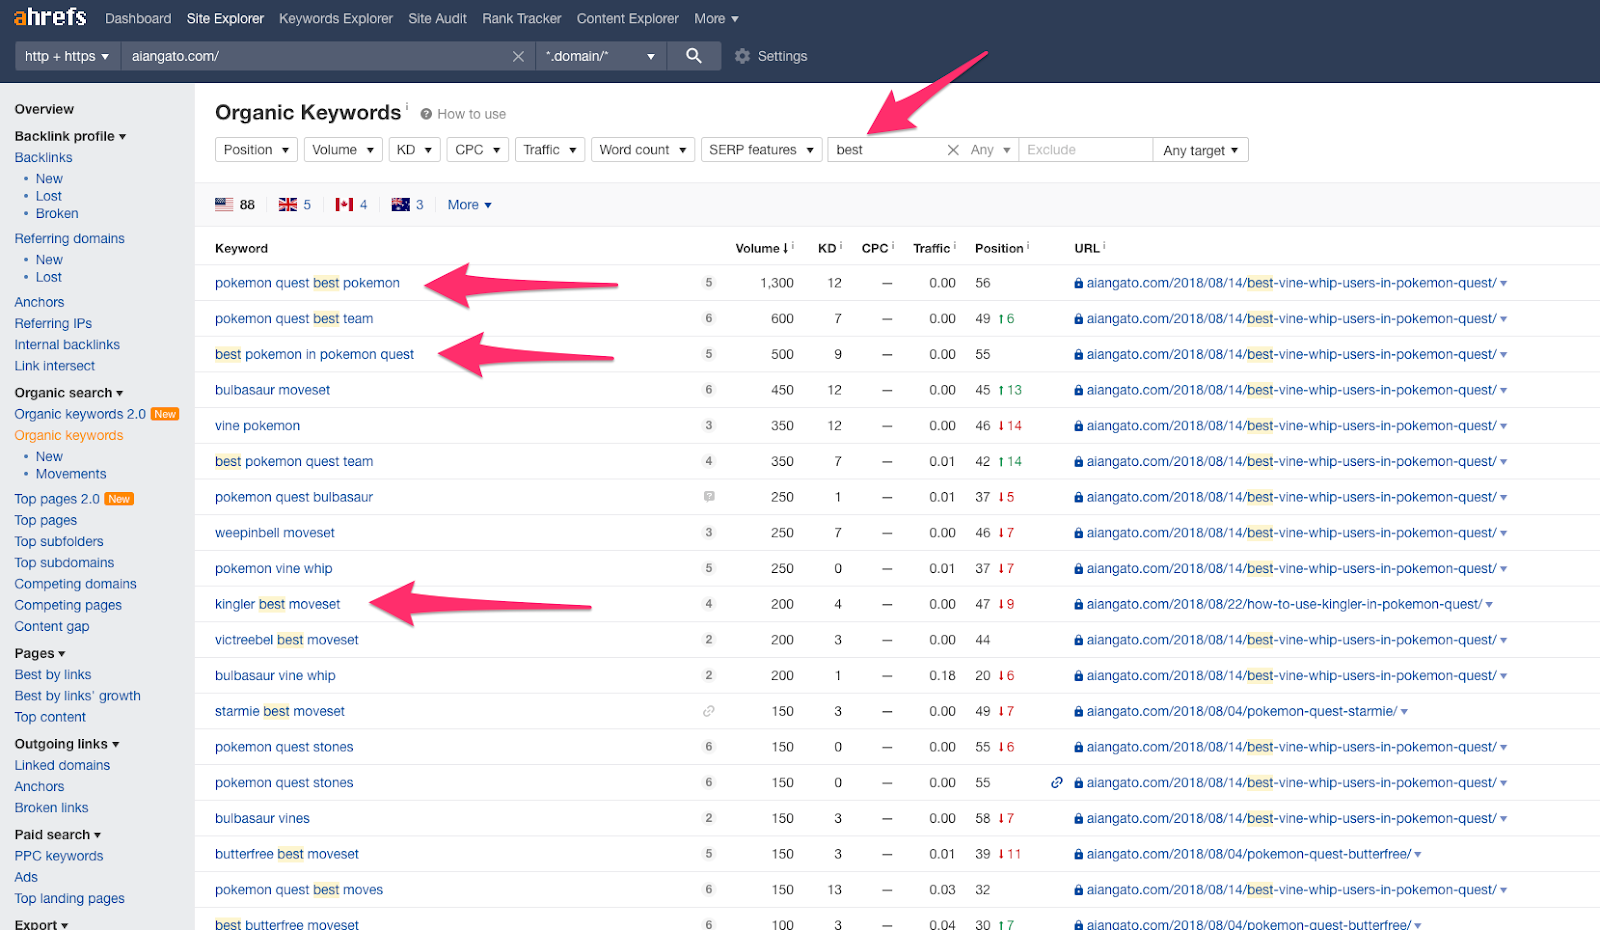Open the 'kingler best moveset' keyword
The width and height of the screenshot is (1600, 930).
pos(277,604)
